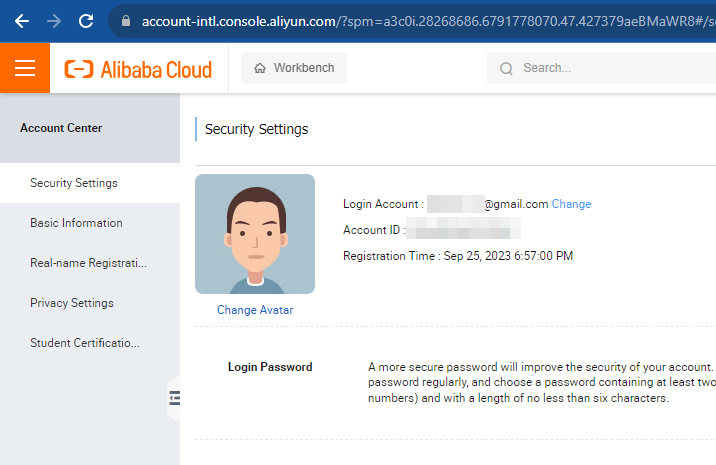Click the browser URL address bar
This screenshot has width=716, height=465.
point(420,20)
